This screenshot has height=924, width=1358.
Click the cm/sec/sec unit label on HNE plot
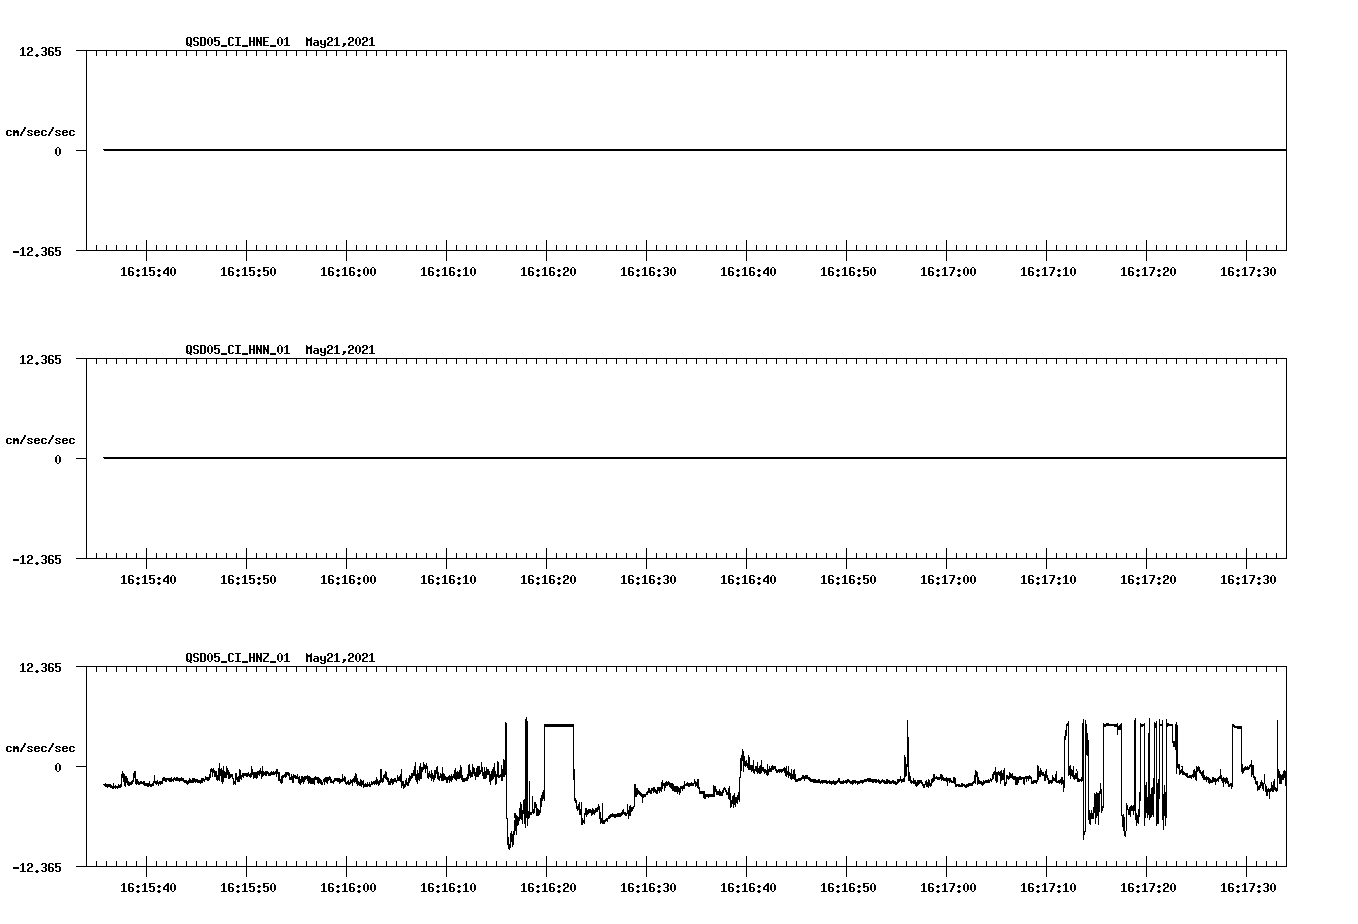coord(40,130)
